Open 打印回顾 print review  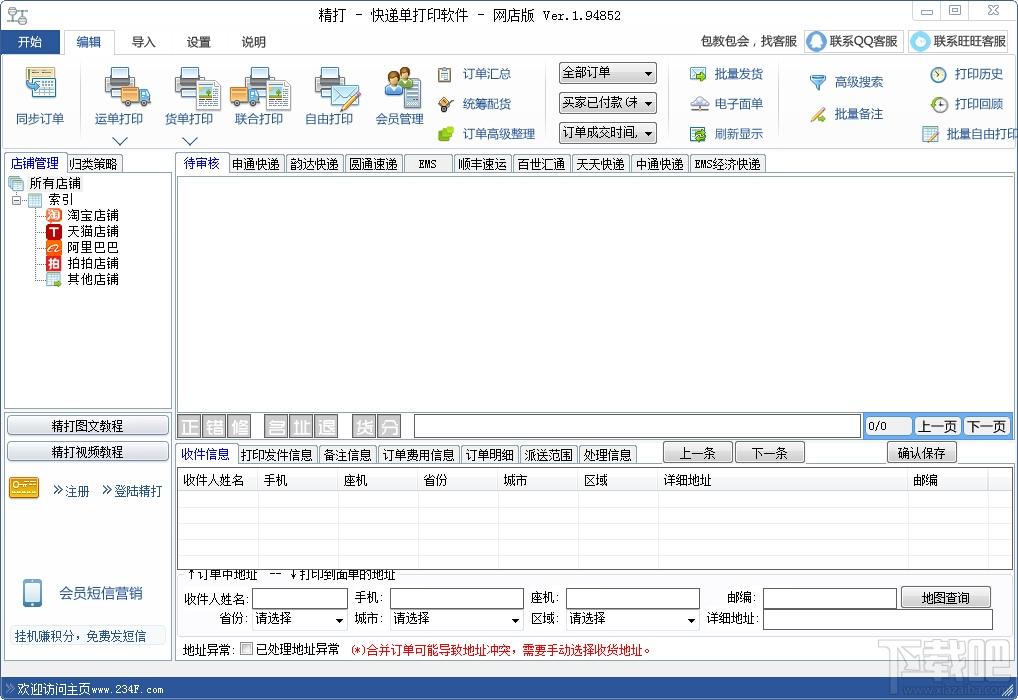967,104
